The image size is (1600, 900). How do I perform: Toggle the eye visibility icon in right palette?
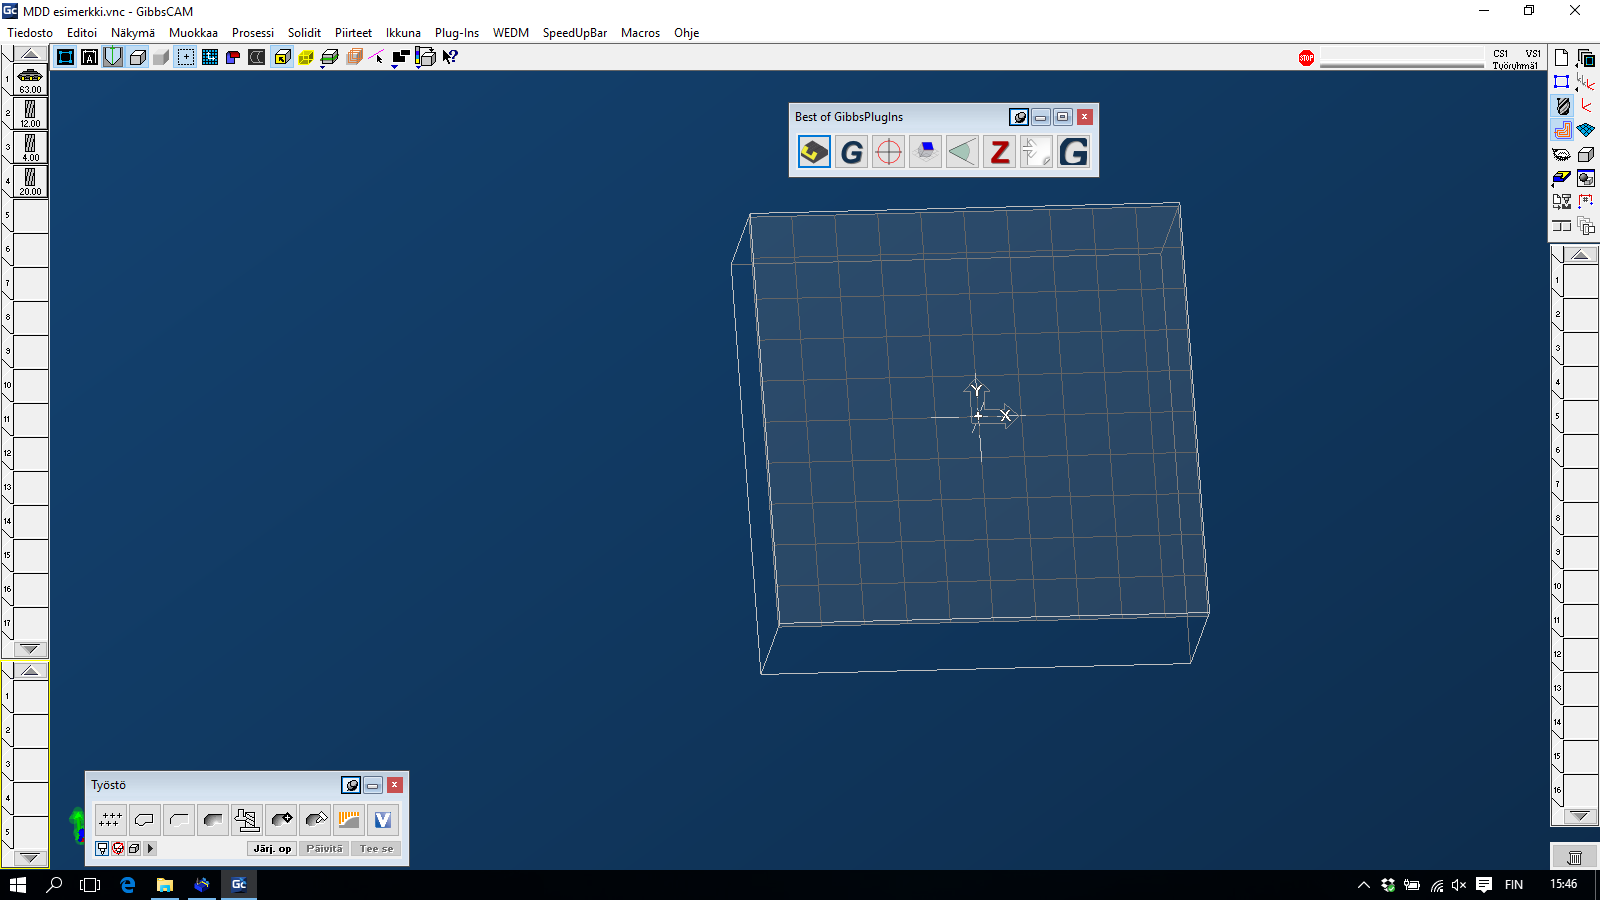[1561, 154]
